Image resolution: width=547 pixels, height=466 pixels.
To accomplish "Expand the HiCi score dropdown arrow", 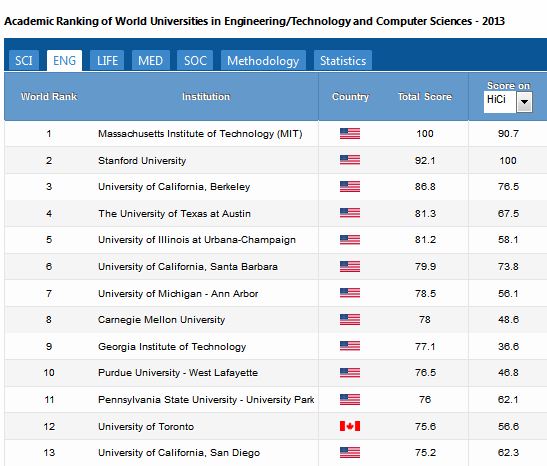I will (524, 102).
